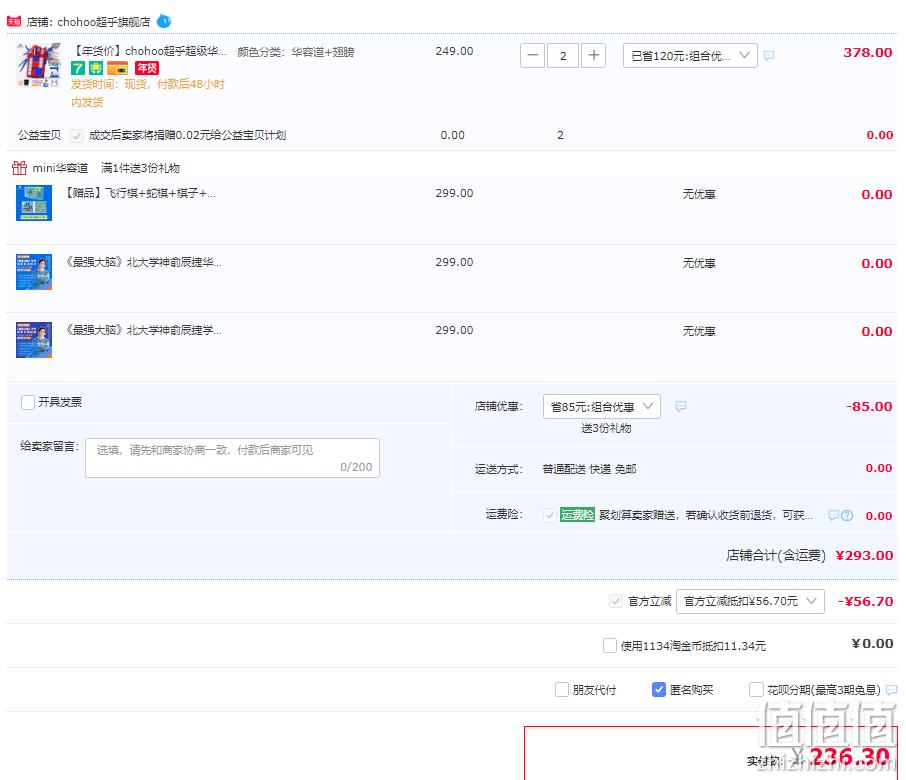Click the -85.00 shop discount amount
This screenshot has width=906, height=780.
pyautogui.click(x=869, y=406)
